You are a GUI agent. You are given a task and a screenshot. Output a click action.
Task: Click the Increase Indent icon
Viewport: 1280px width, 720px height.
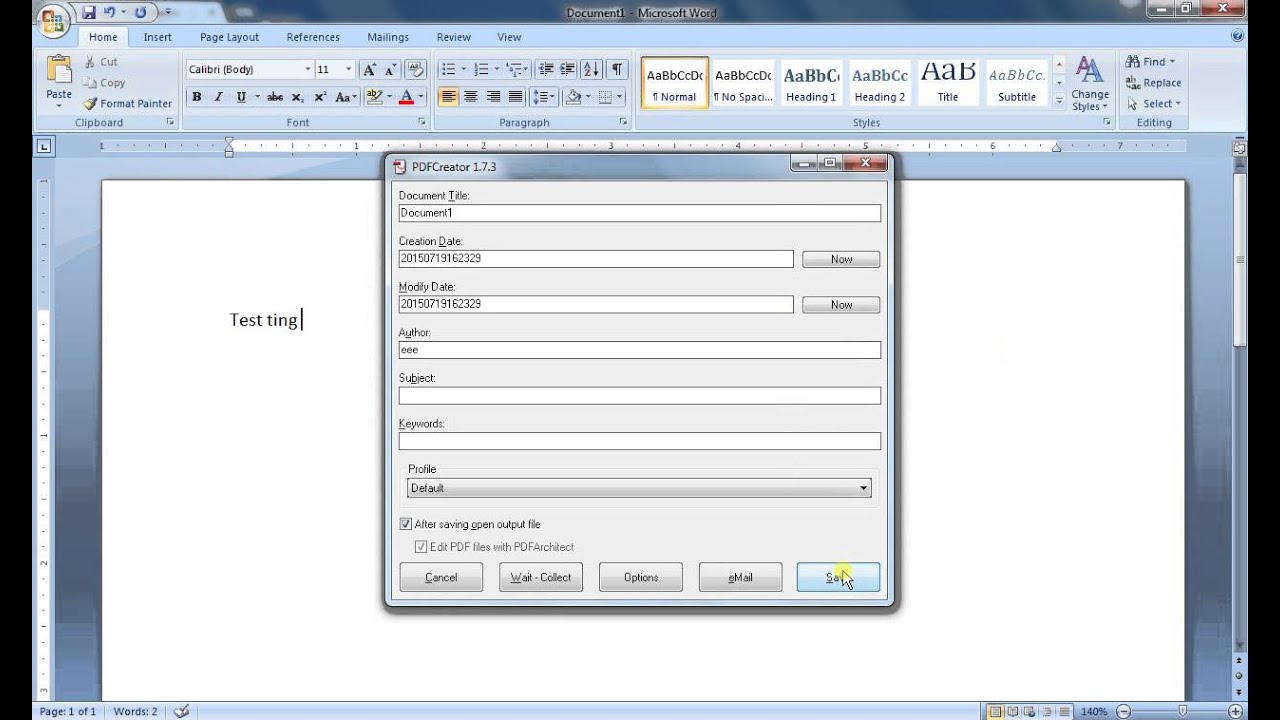point(568,69)
